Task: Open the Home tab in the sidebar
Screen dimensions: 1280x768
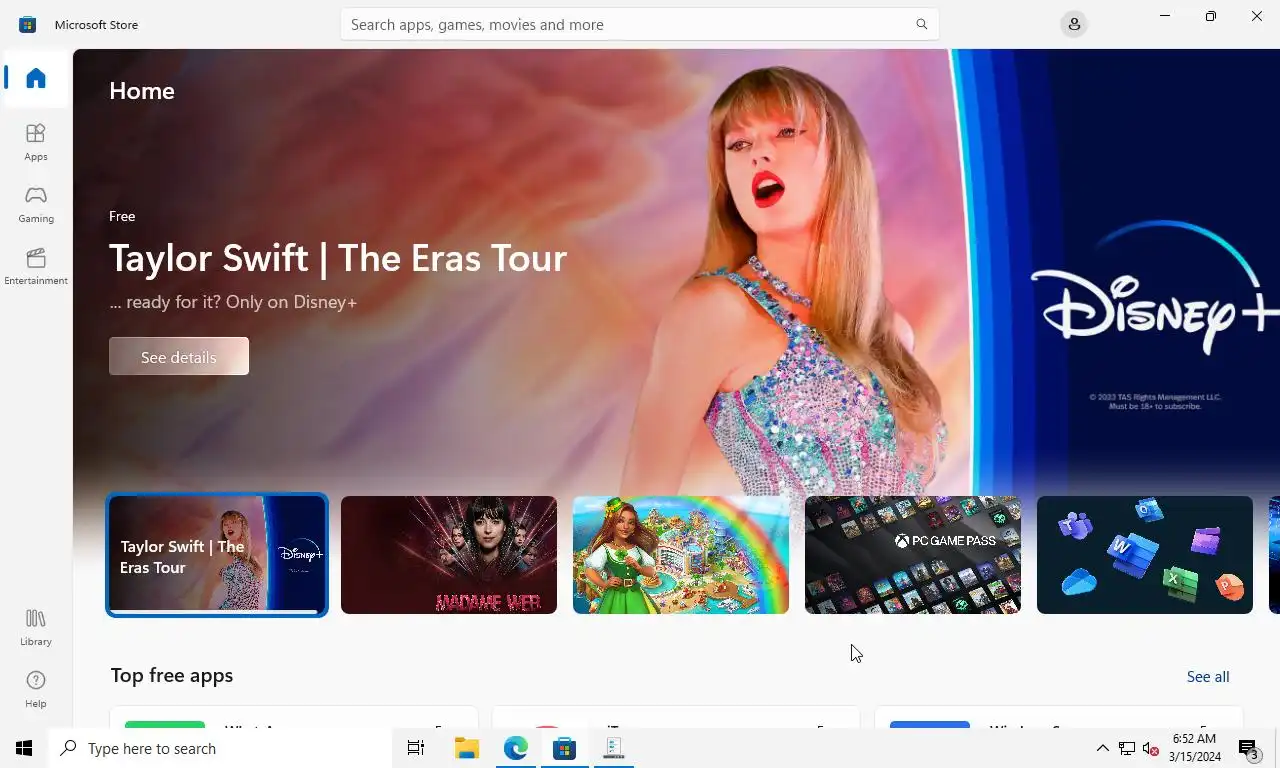Action: click(36, 78)
